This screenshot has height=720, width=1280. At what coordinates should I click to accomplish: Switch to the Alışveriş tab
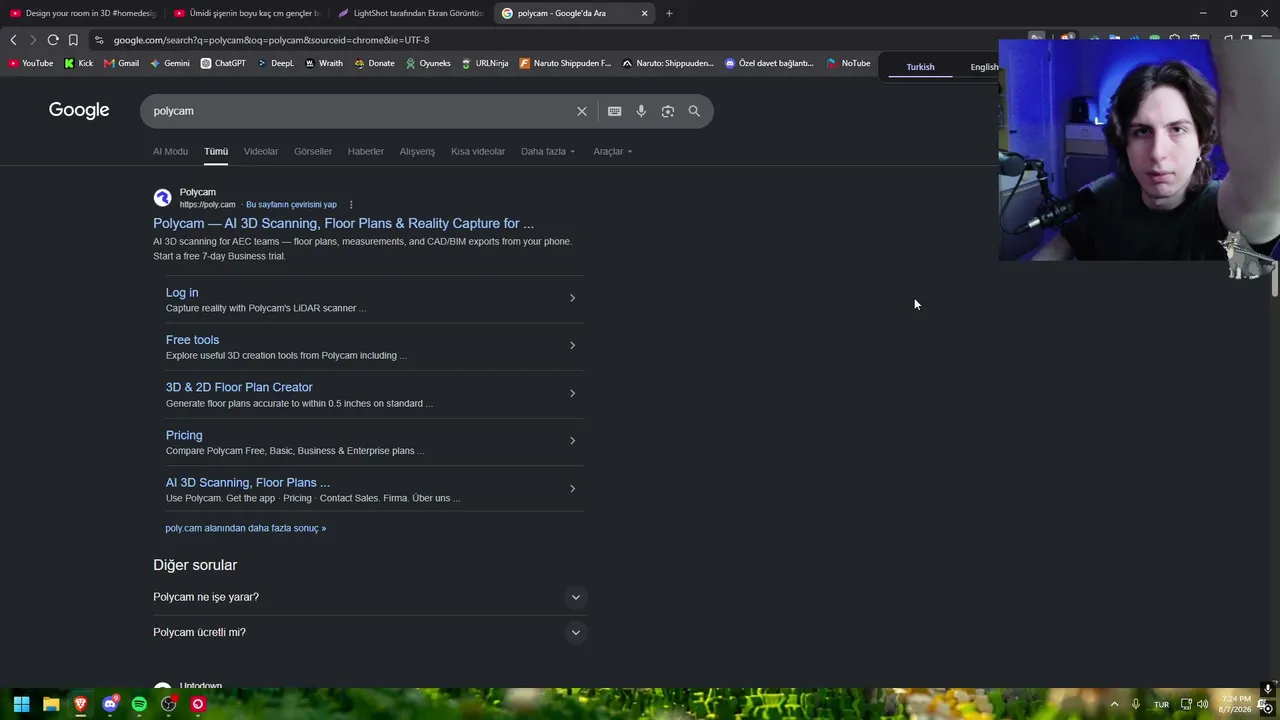pos(417,152)
